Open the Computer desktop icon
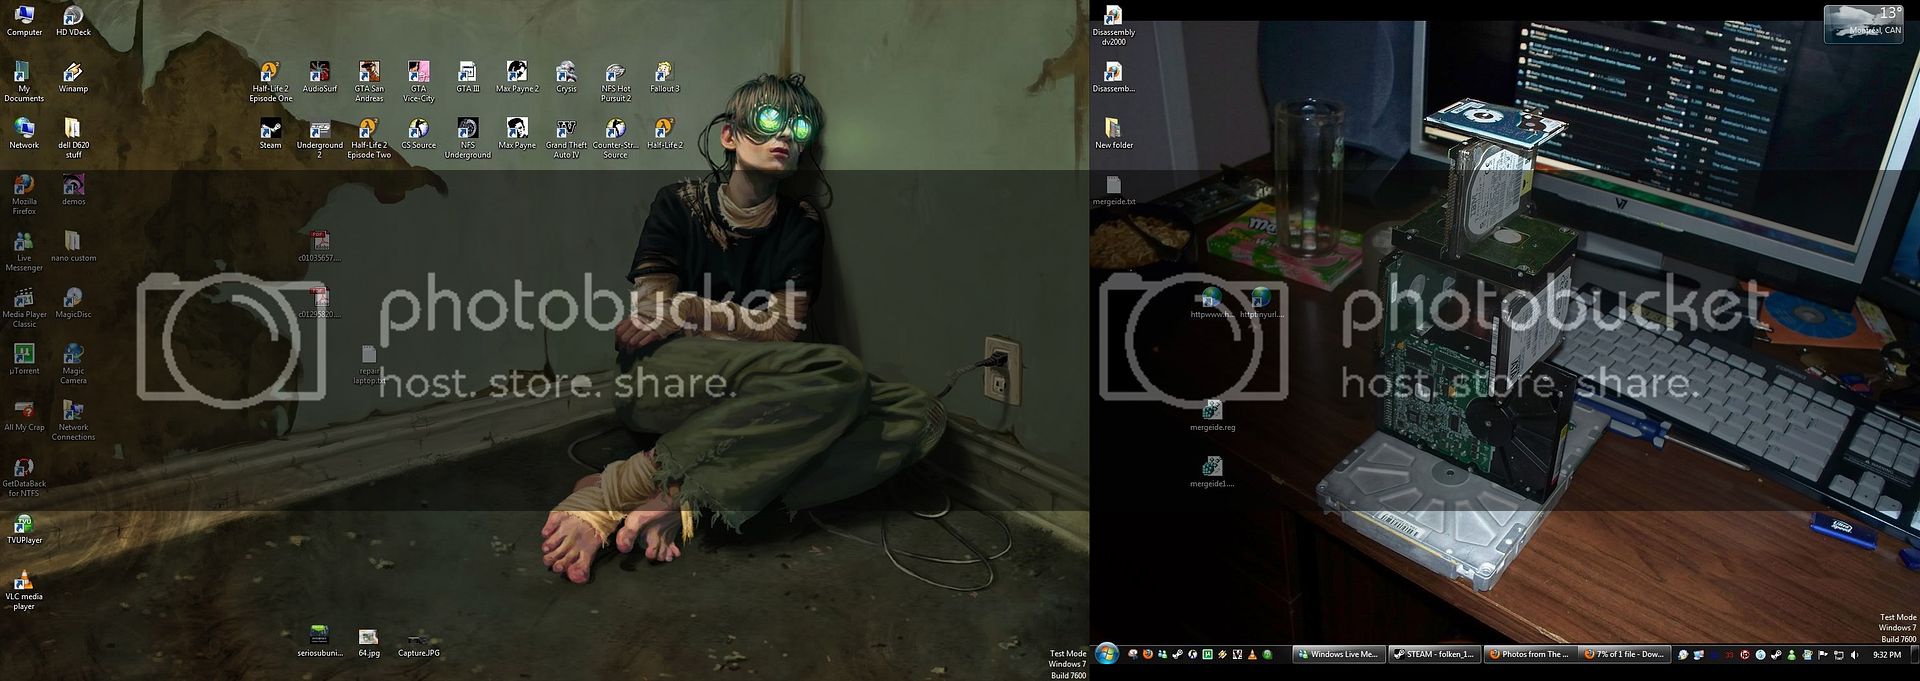 point(24,20)
